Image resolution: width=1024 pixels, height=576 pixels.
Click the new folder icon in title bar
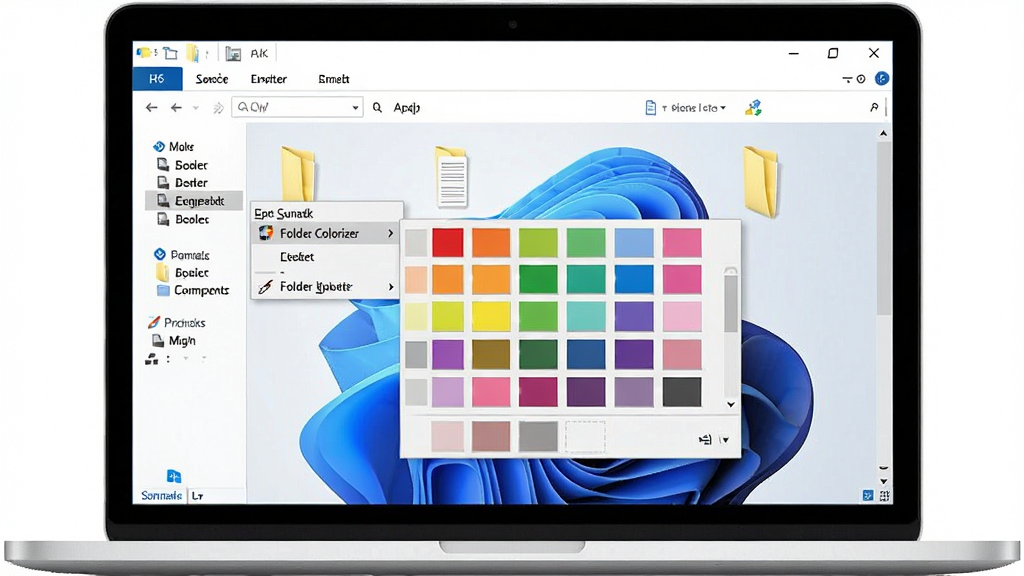170,53
